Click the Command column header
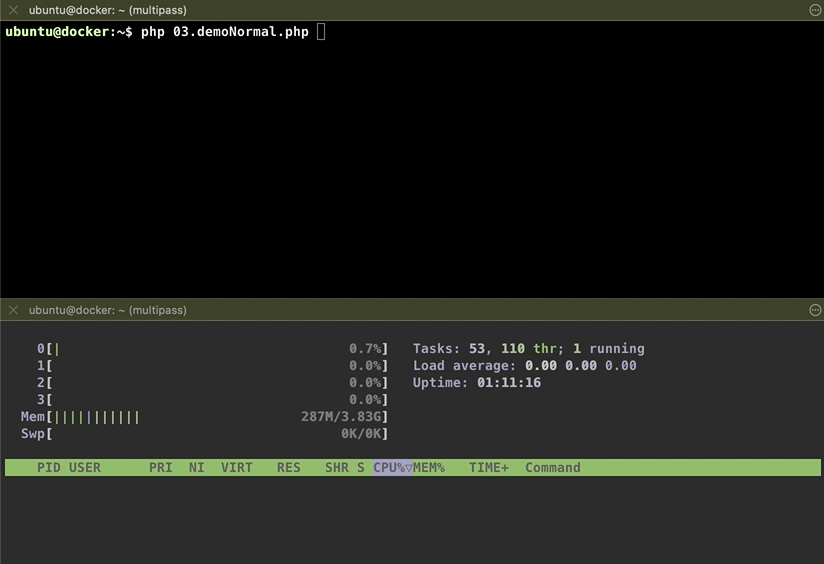This screenshot has height=564, width=824. pos(553,467)
